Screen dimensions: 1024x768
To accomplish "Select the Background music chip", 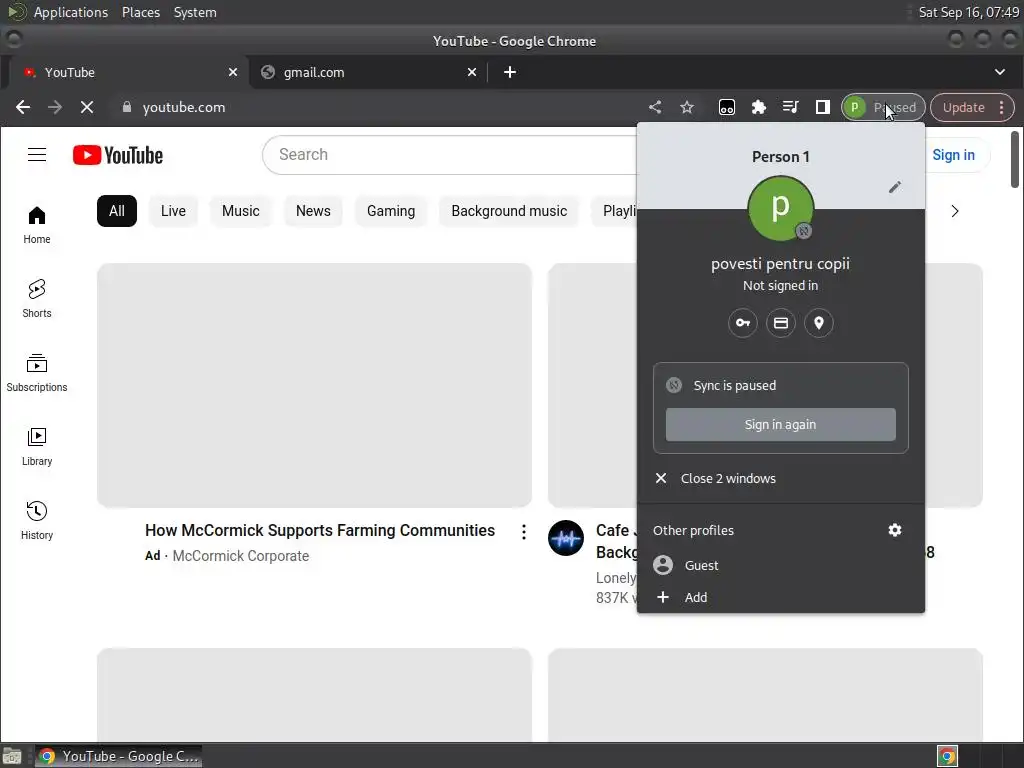I will [509, 211].
